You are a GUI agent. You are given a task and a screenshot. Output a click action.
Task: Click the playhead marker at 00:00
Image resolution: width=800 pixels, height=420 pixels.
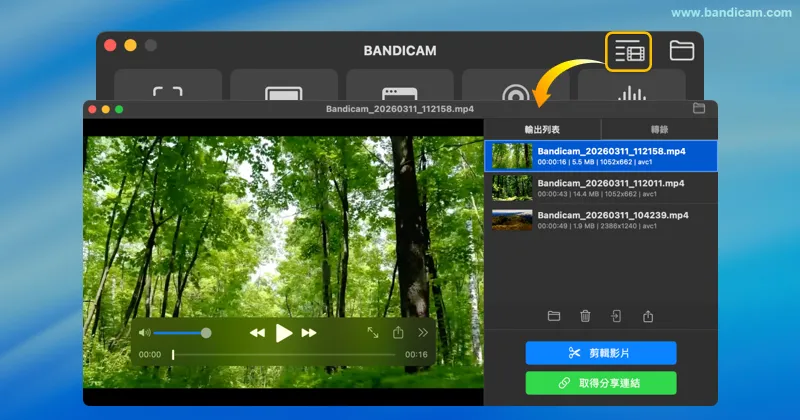pos(173,354)
